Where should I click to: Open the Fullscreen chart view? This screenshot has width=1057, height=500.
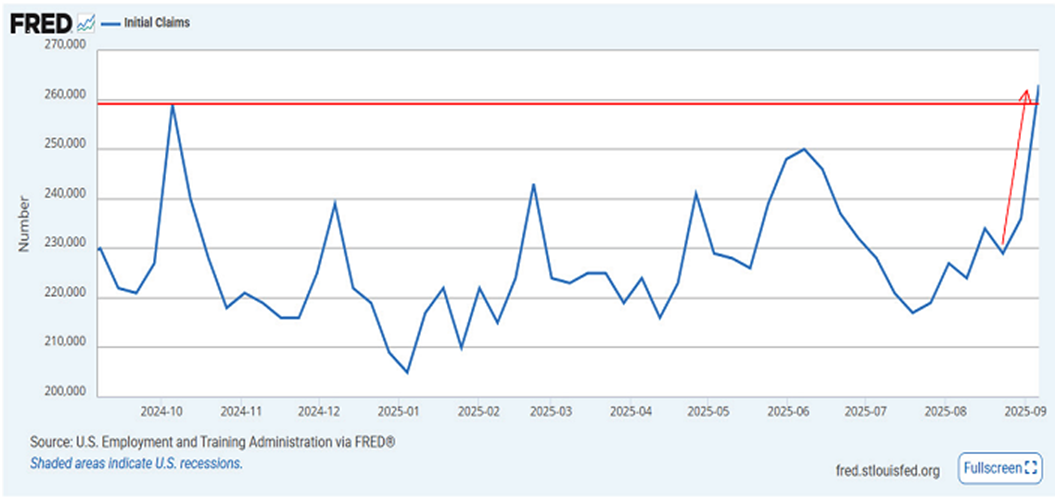999,468
